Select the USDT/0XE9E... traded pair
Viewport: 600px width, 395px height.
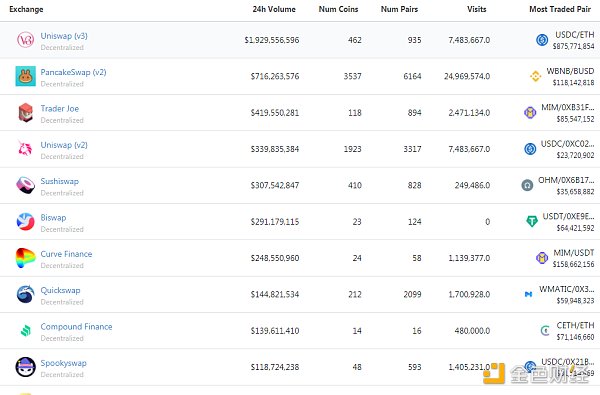click(x=568, y=217)
